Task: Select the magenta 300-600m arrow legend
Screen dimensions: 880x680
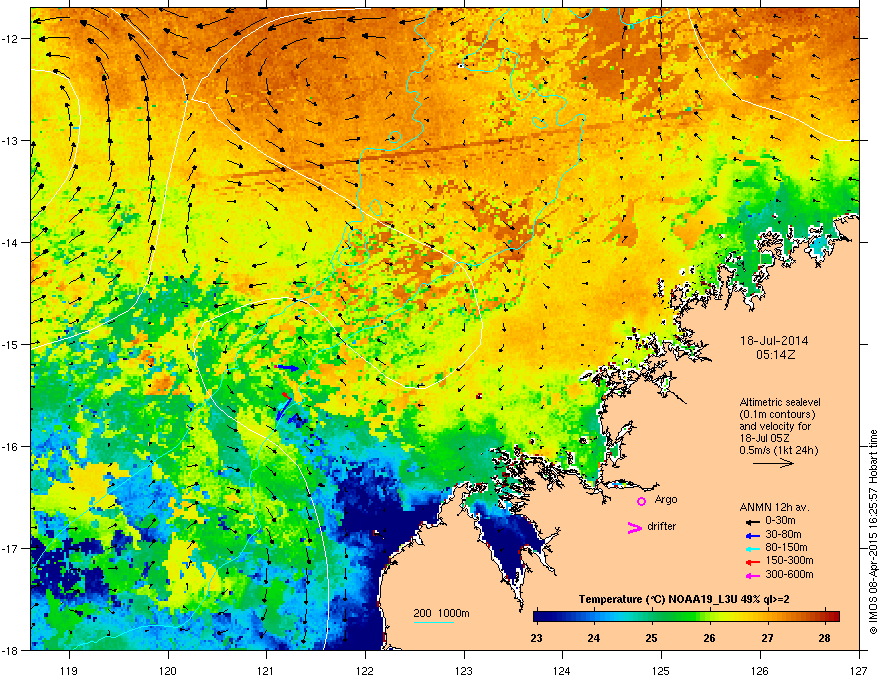Action: tap(751, 575)
